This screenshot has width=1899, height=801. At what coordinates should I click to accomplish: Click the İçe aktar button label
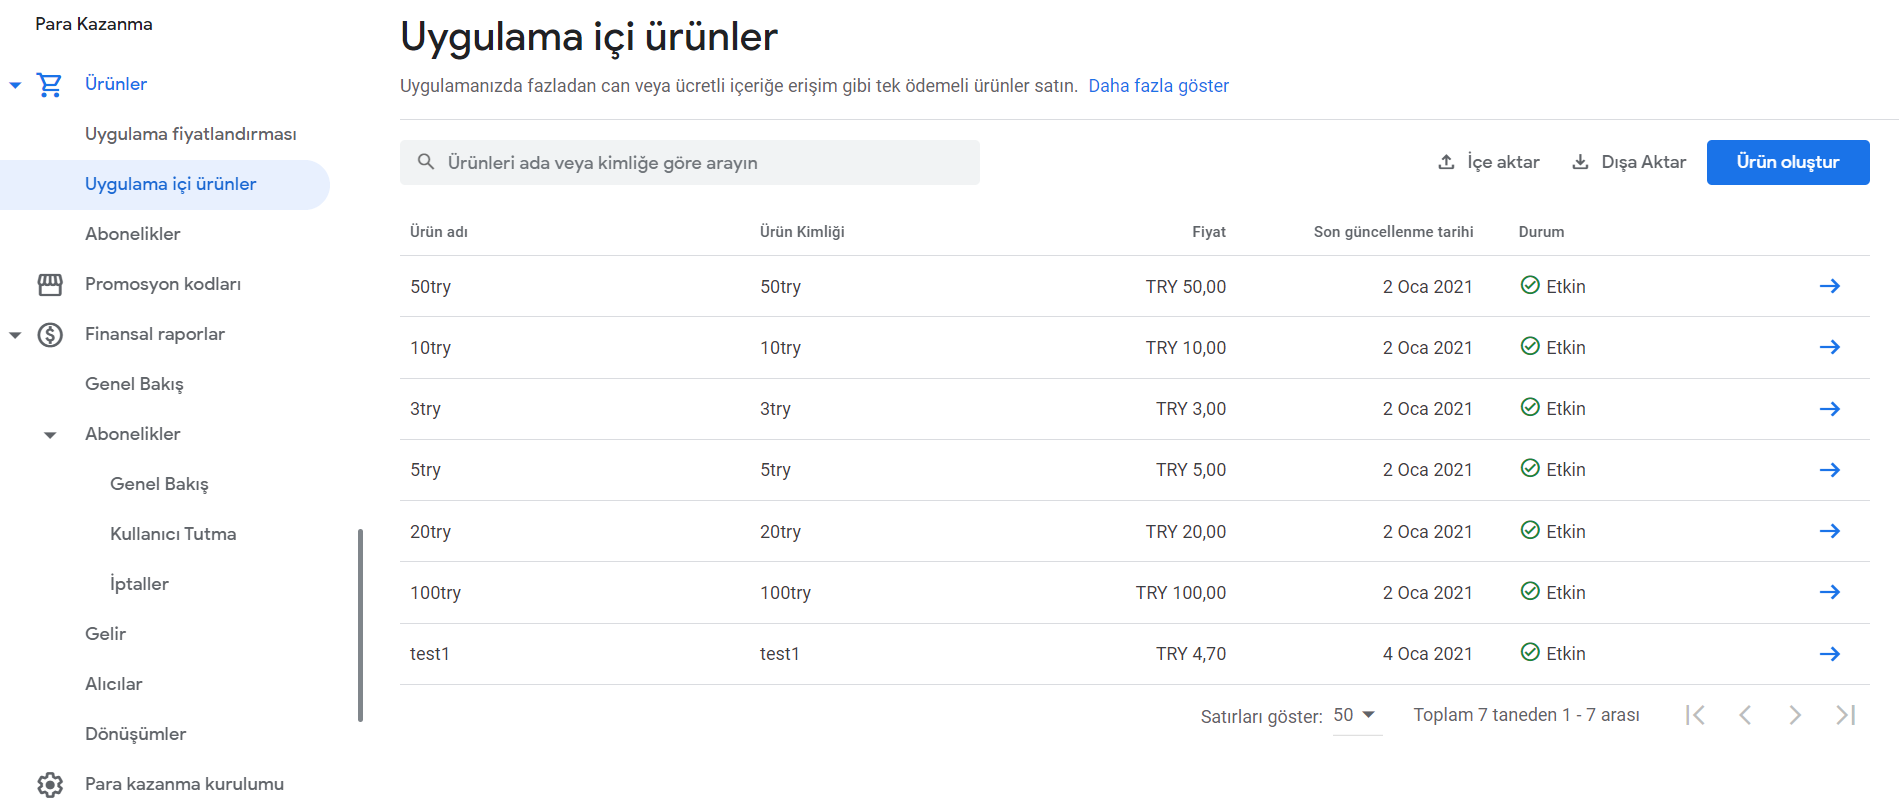tap(1503, 162)
